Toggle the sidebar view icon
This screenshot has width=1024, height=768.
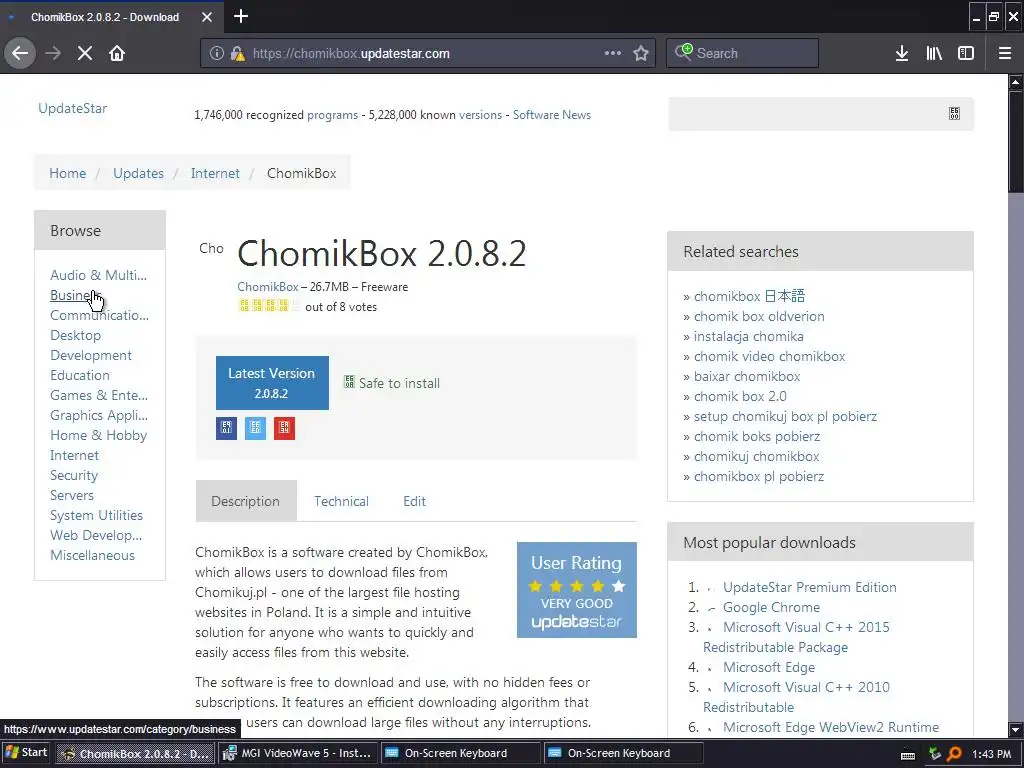(x=966, y=53)
